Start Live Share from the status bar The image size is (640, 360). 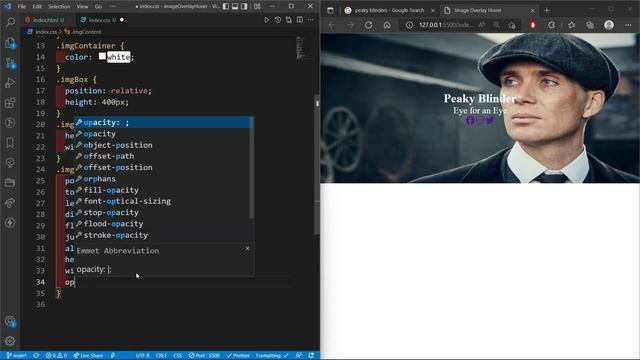point(88,356)
